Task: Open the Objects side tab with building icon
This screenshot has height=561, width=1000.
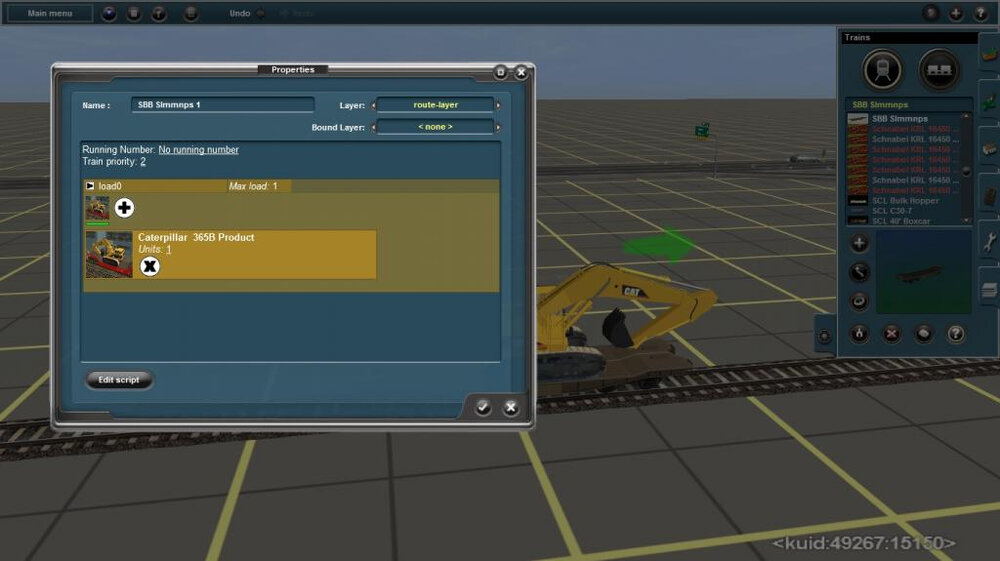Action: 989,149
